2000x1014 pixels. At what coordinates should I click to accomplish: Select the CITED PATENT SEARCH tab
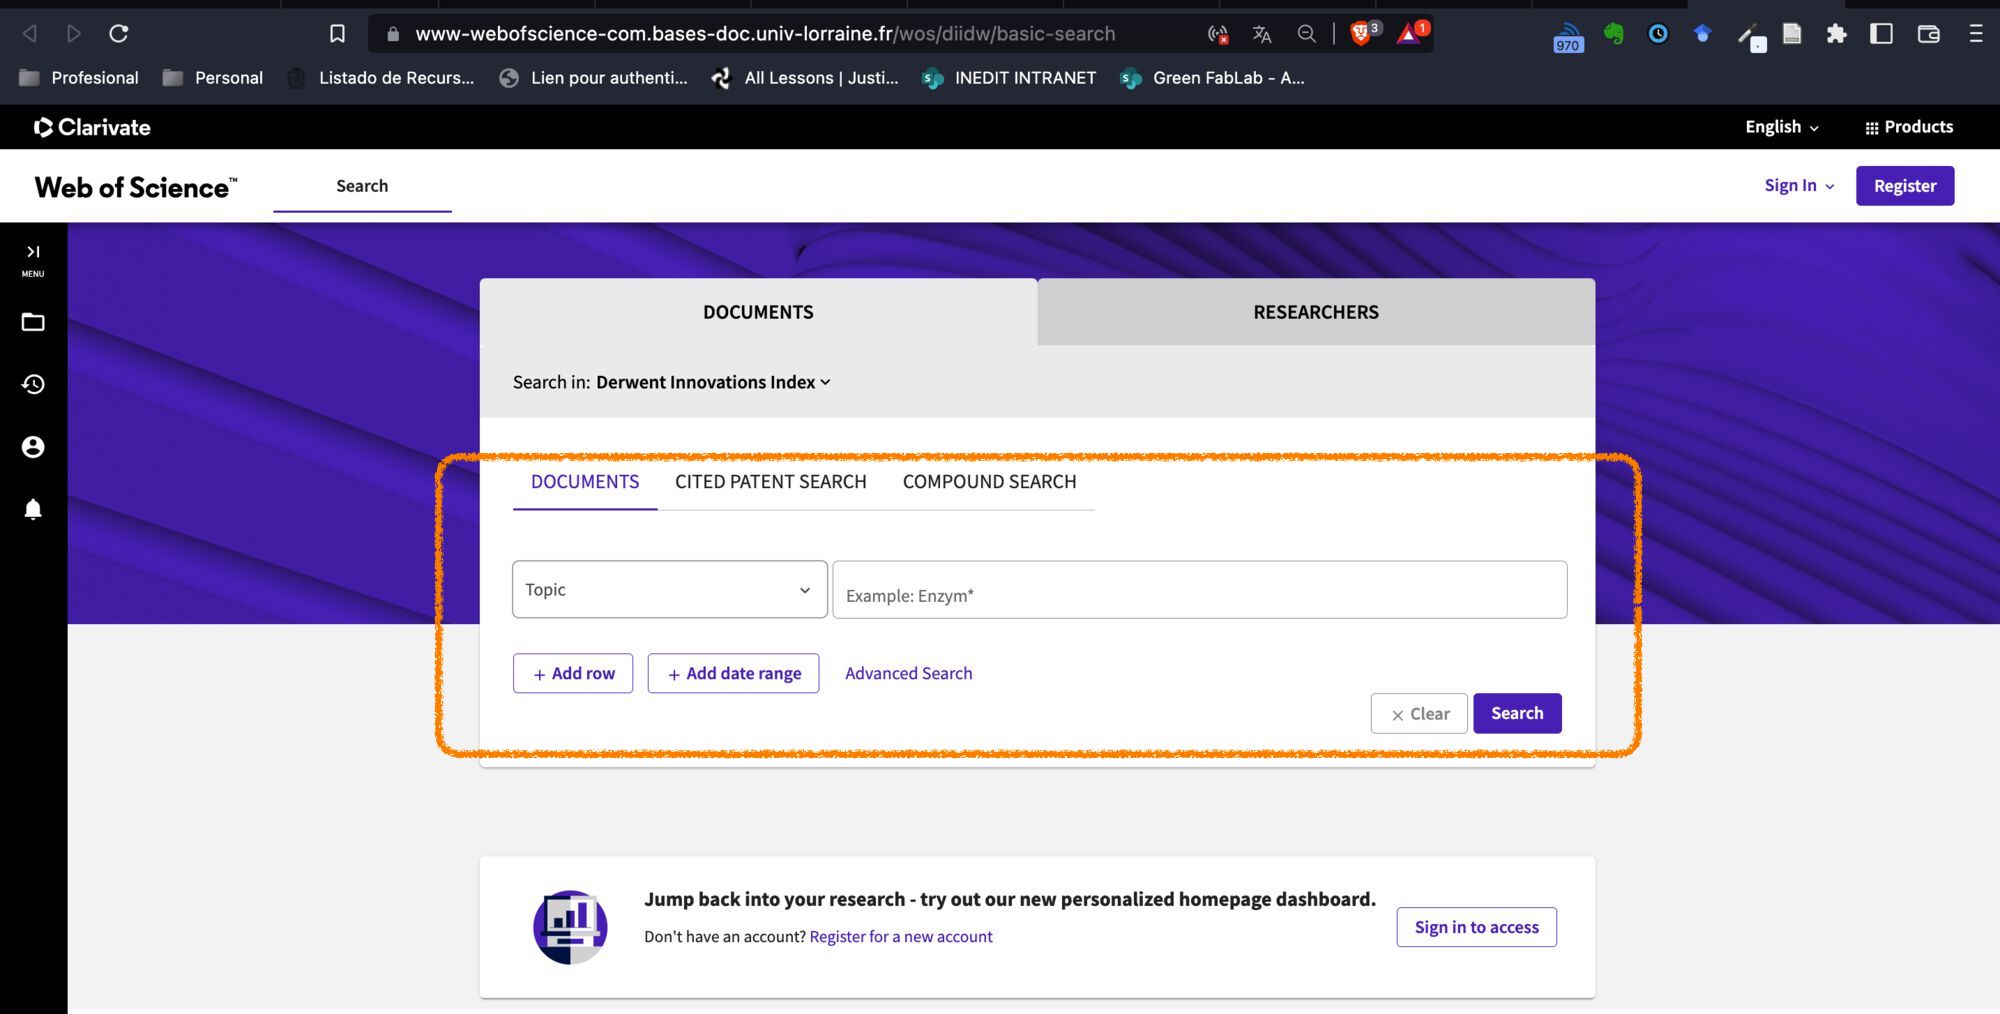coord(770,482)
